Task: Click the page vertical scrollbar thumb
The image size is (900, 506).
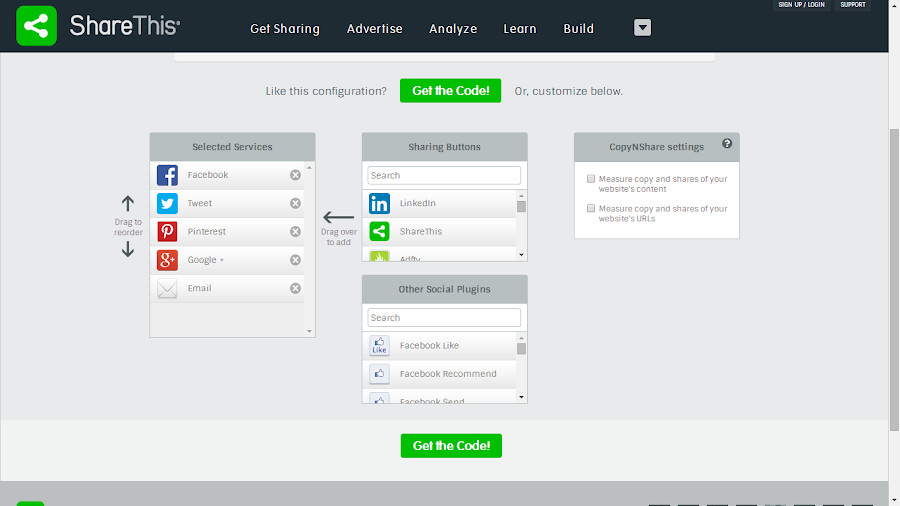Action: click(894, 280)
